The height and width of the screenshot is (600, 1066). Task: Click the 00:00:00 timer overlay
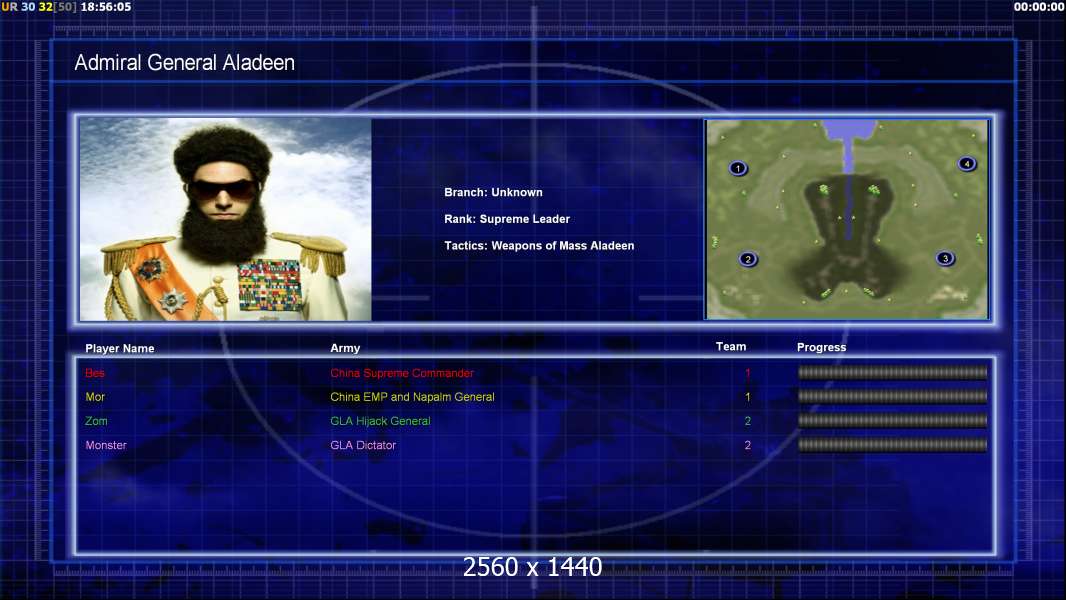(x=1039, y=7)
